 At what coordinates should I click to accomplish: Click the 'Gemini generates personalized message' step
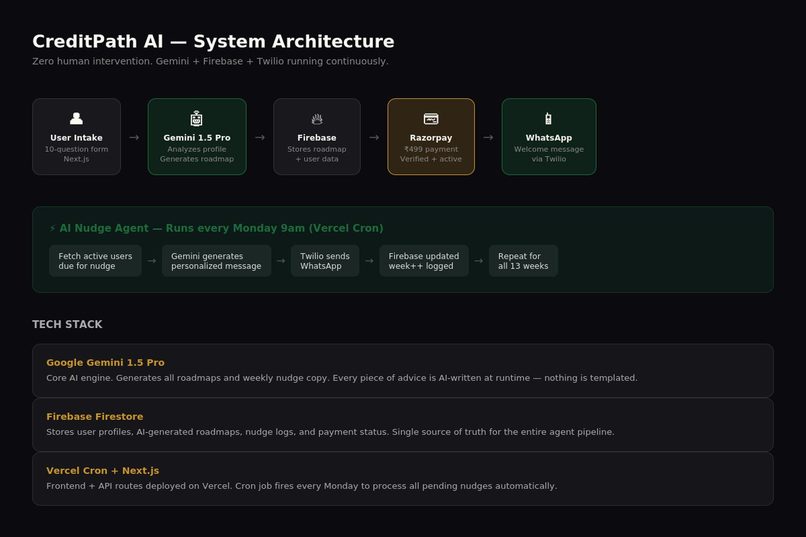click(216, 261)
